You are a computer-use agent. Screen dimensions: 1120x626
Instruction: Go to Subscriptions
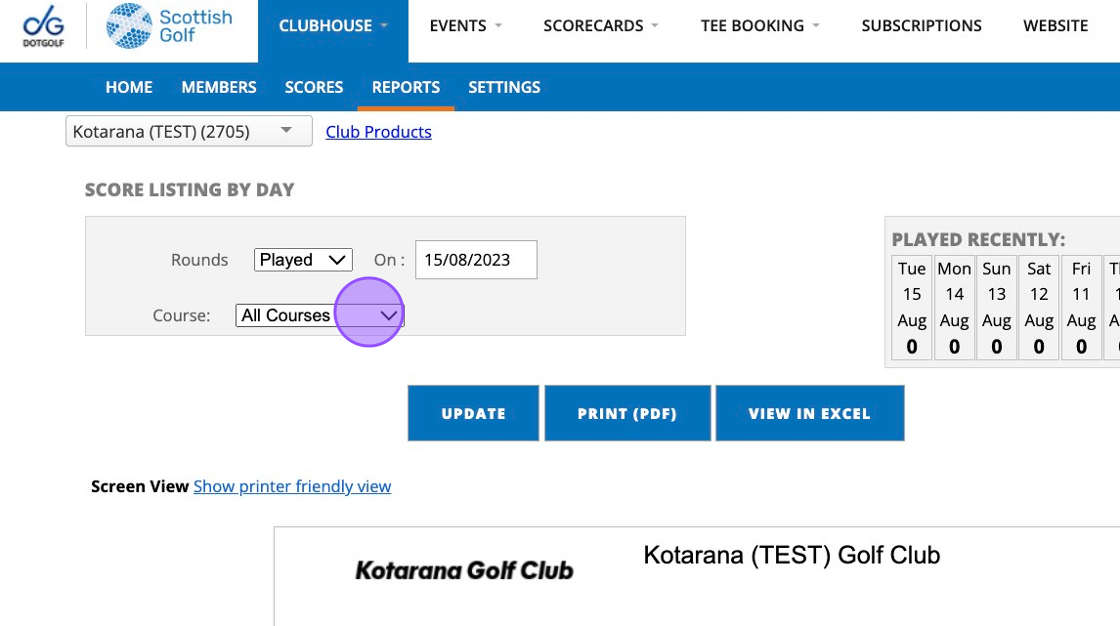pyautogui.click(x=921, y=26)
